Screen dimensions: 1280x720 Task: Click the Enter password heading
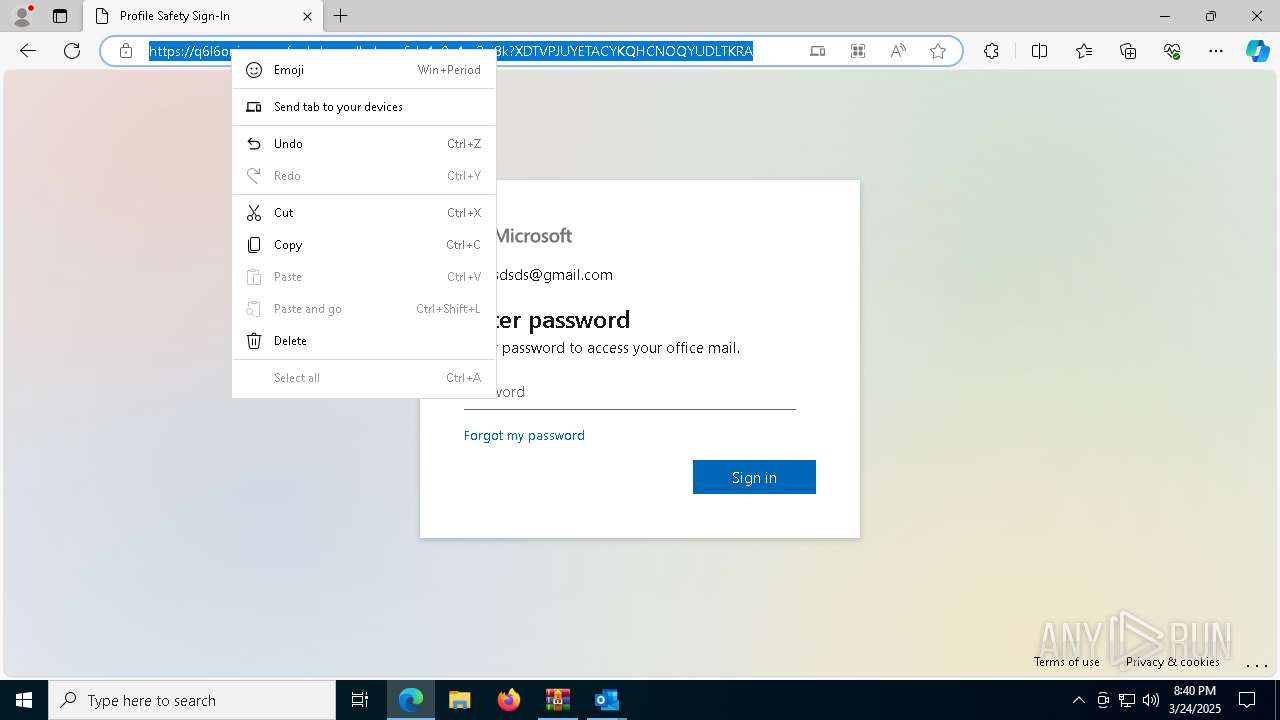click(563, 320)
